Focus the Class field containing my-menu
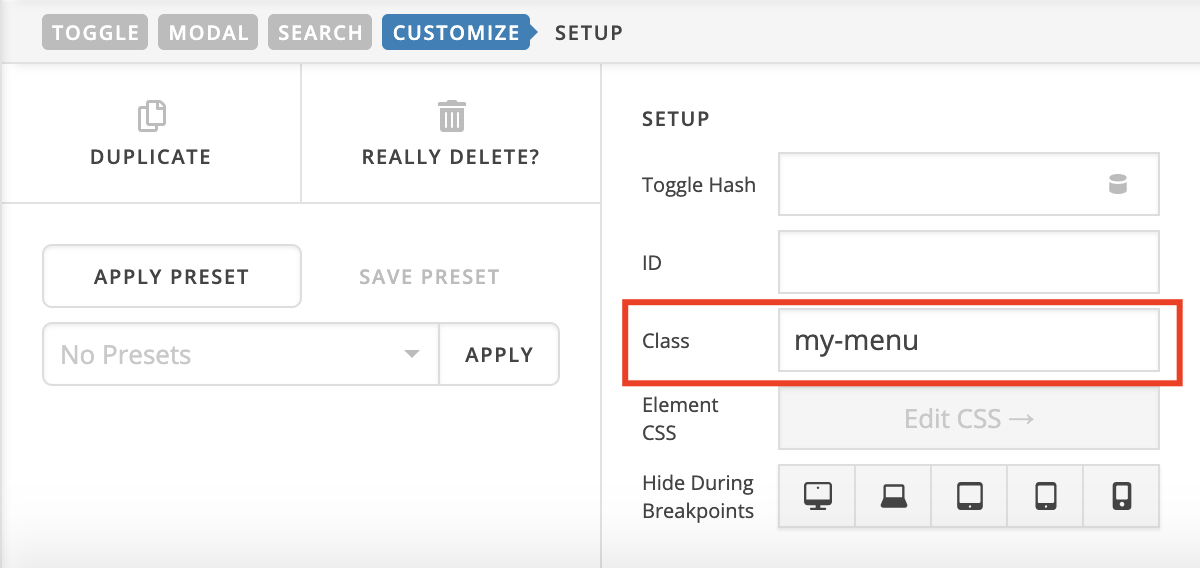 (x=969, y=340)
